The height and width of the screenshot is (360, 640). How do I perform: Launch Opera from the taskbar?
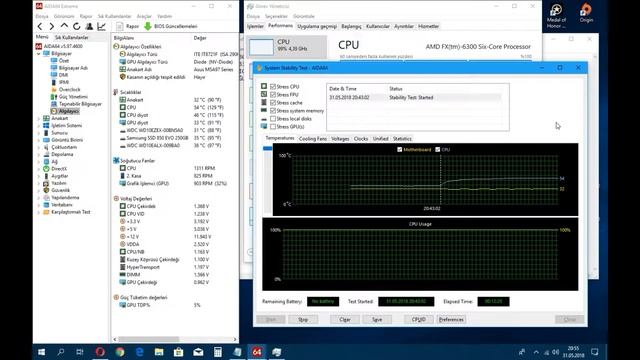click(100, 352)
